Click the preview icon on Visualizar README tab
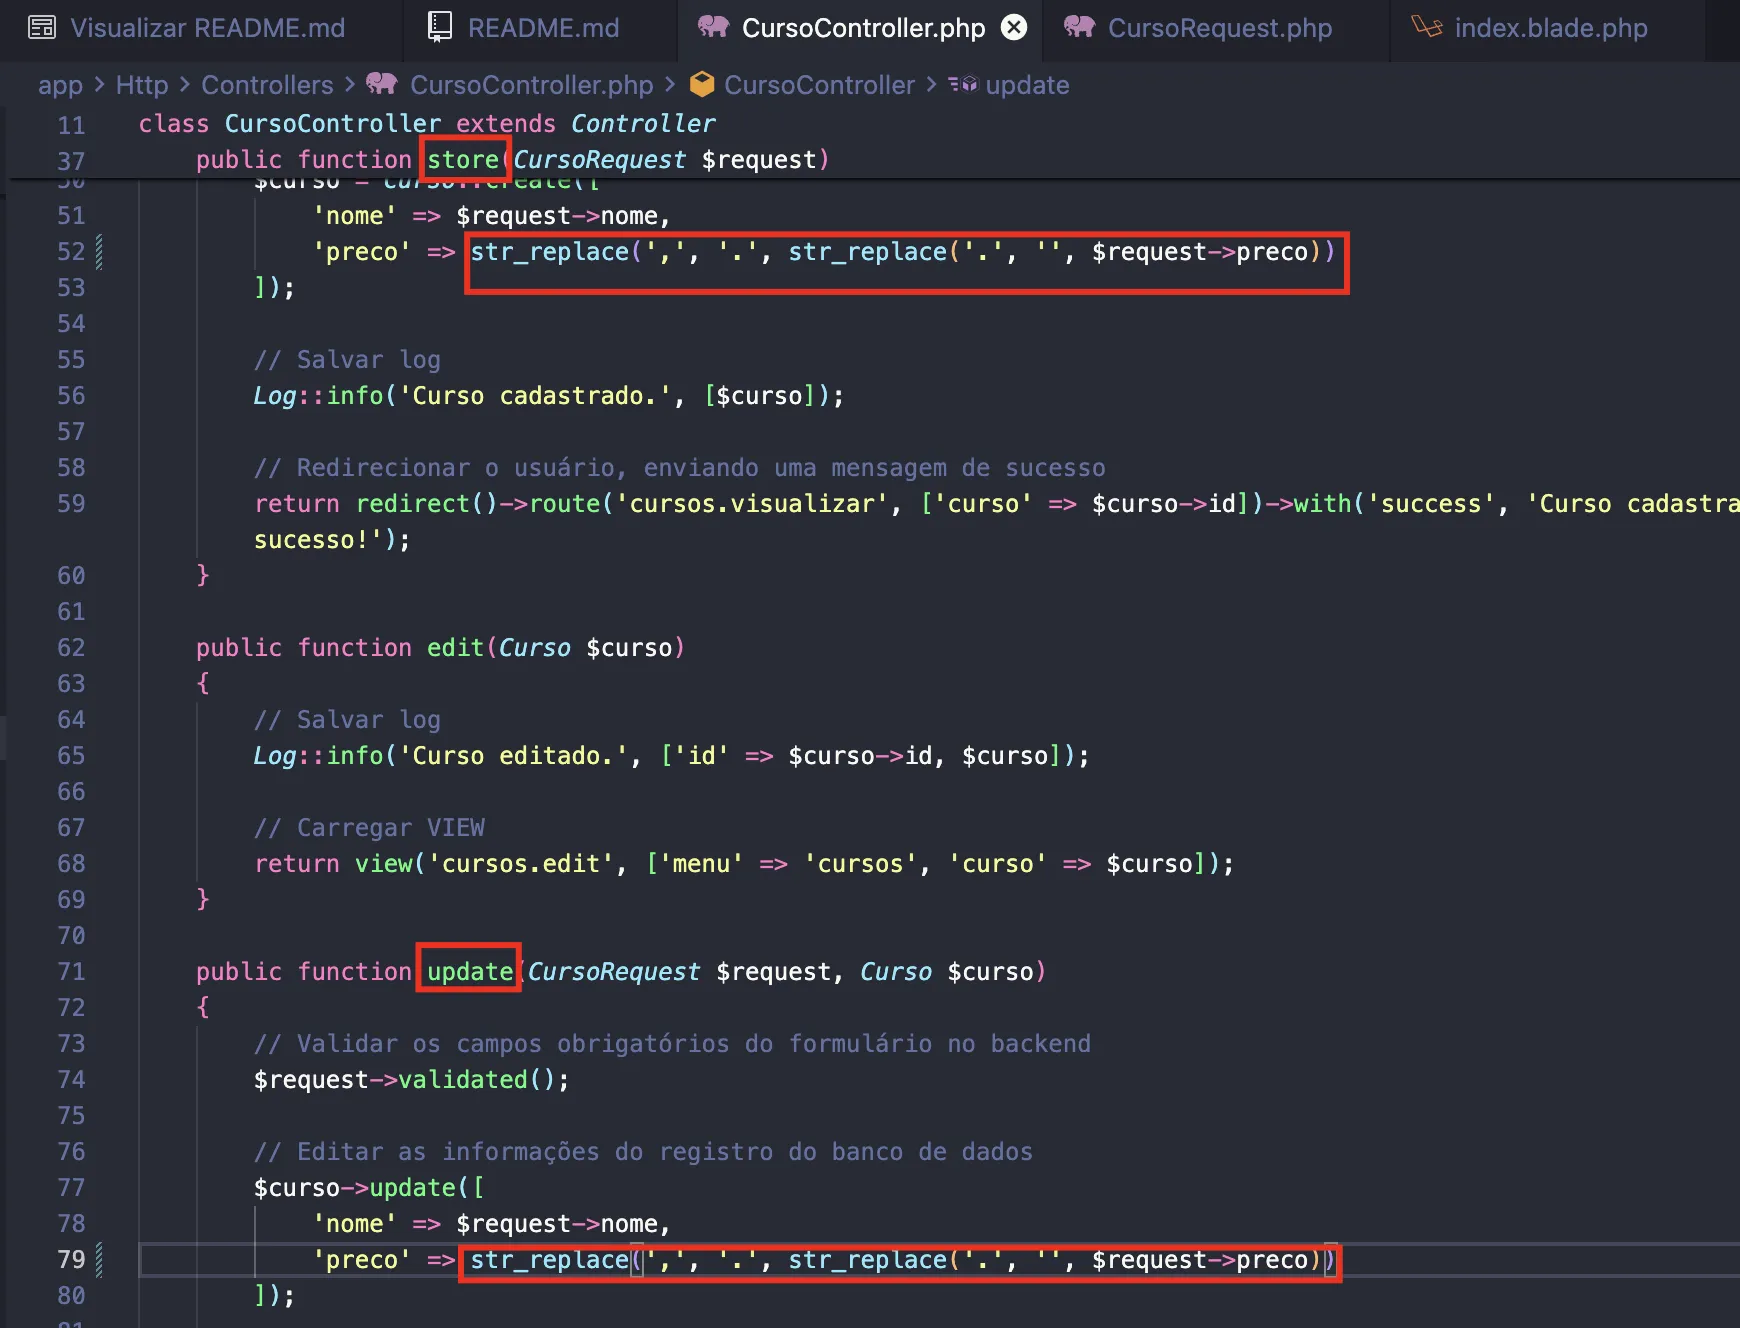Screen dimensions: 1740x1328 42,28
